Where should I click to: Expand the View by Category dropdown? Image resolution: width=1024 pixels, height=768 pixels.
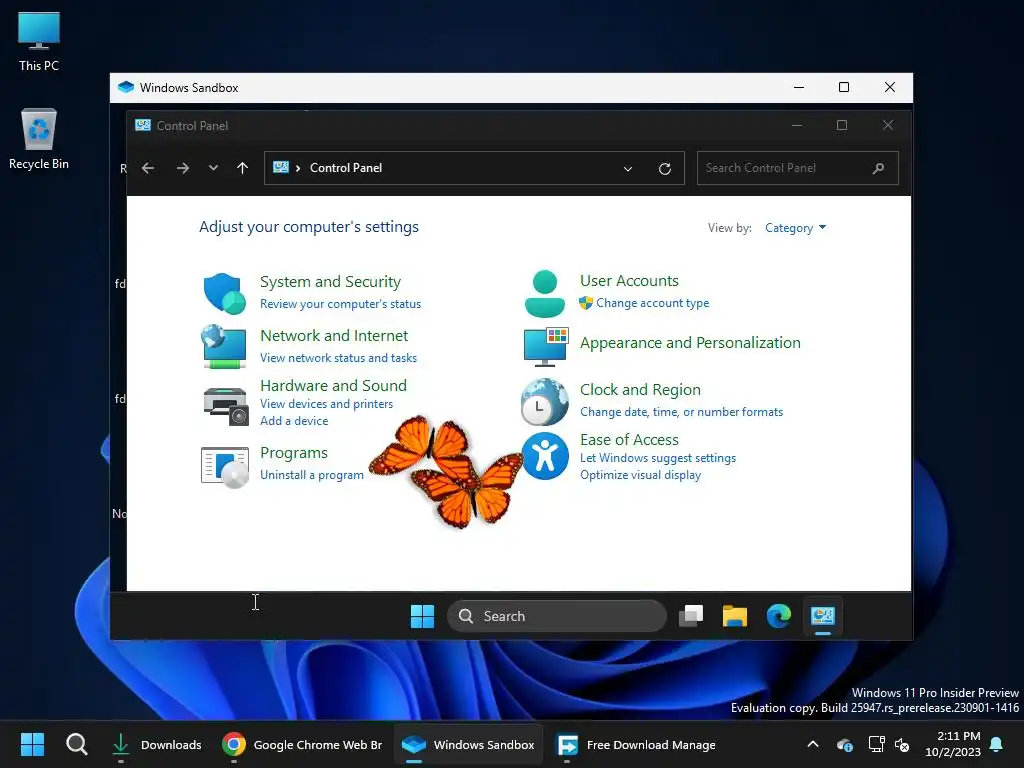point(795,228)
